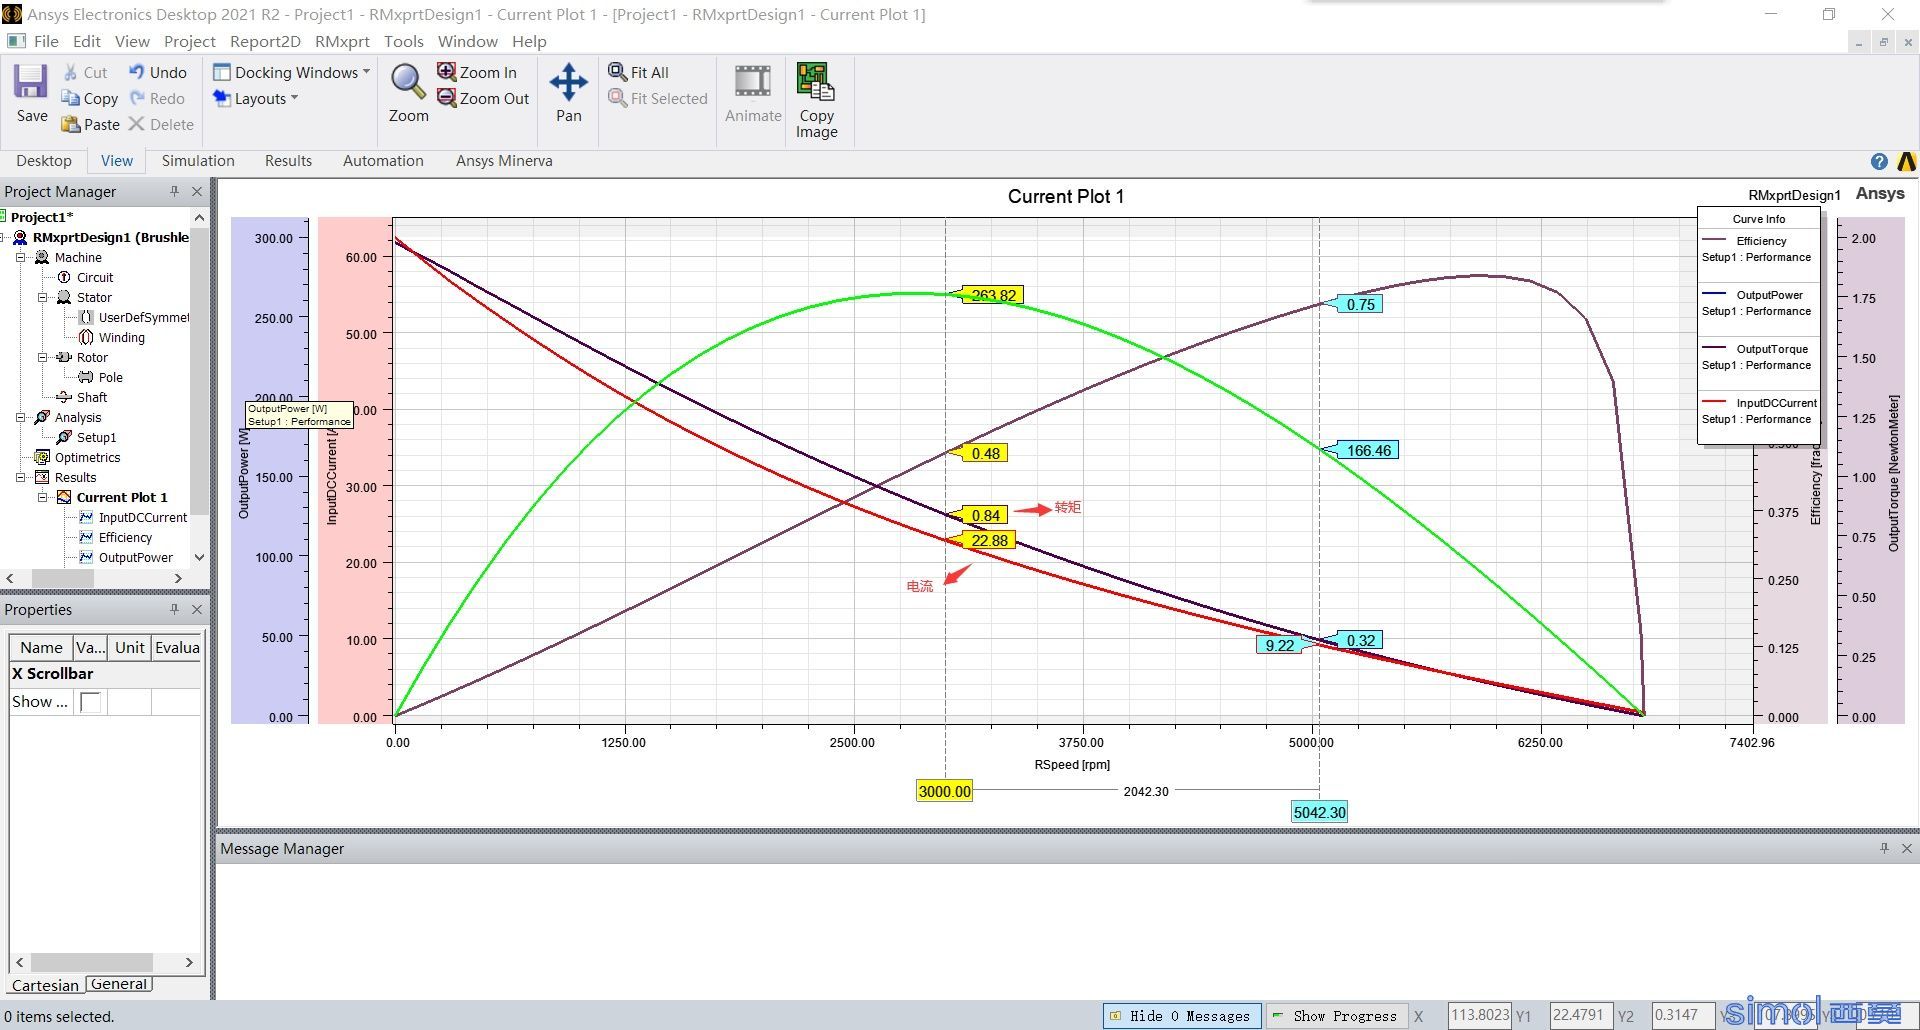The image size is (1920, 1030).
Task: Click the Properties panel scroll right arrow
Action: [189, 962]
